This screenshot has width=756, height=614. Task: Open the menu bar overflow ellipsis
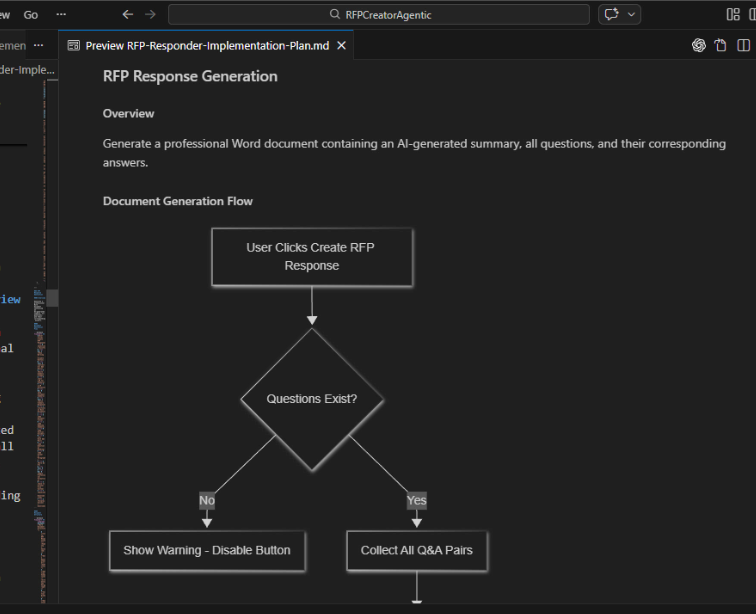[x=62, y=15]
